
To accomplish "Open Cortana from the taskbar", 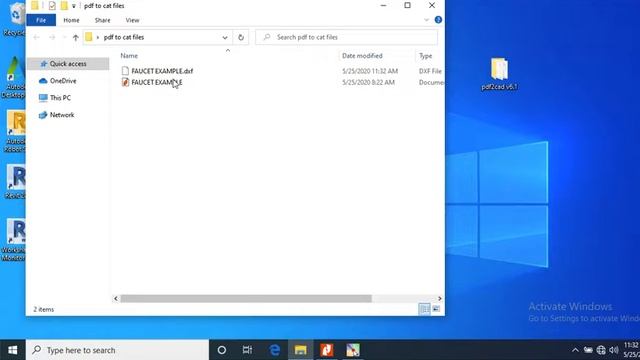I will (x=222, y=350).
